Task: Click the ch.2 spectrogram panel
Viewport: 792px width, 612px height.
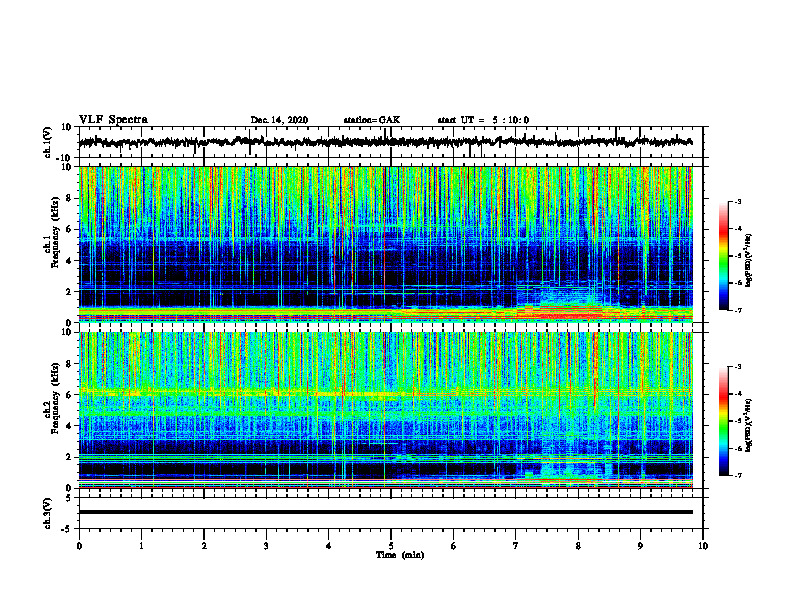Action: [385, 410]
